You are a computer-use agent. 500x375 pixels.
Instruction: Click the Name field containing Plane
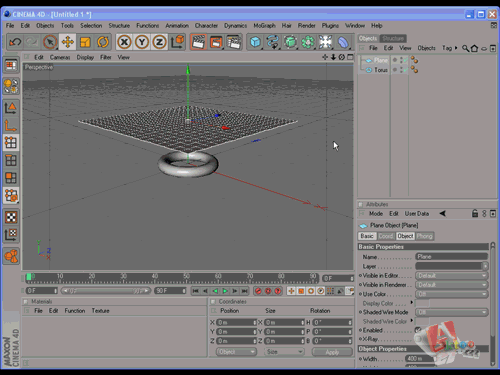[x=452, y=257]
